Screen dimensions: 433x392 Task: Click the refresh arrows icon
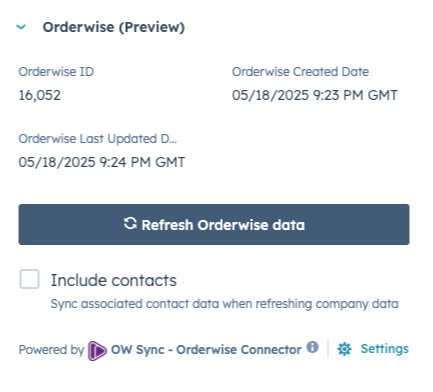tap(130, 224)
